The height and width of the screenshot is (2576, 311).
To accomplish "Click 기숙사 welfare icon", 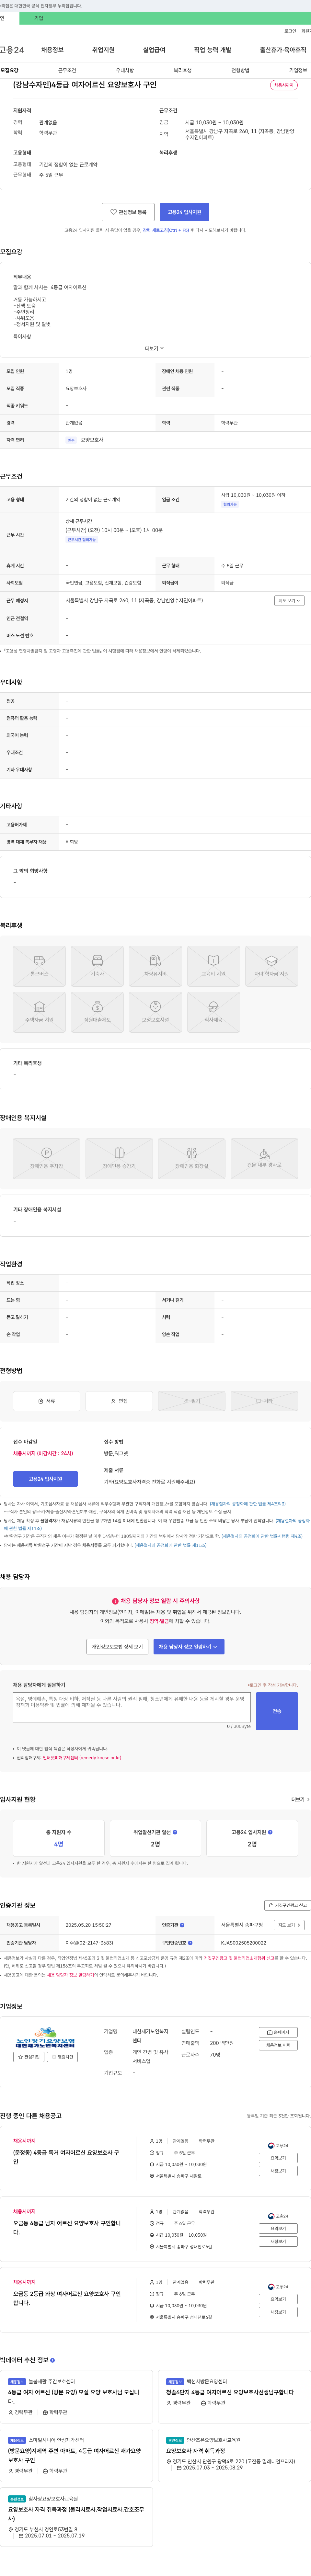I will (97, 966).
